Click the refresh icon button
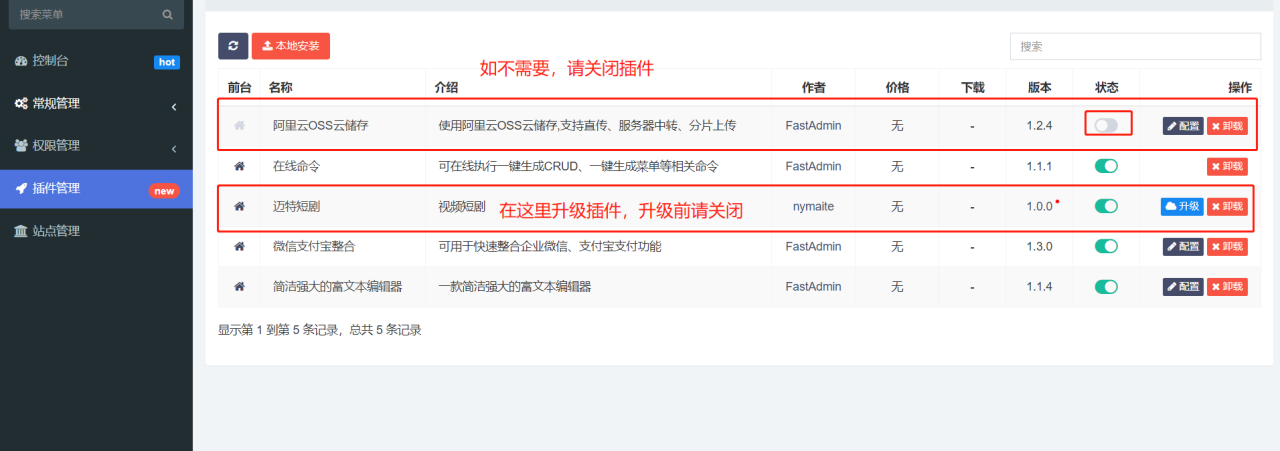 point(233,46)
